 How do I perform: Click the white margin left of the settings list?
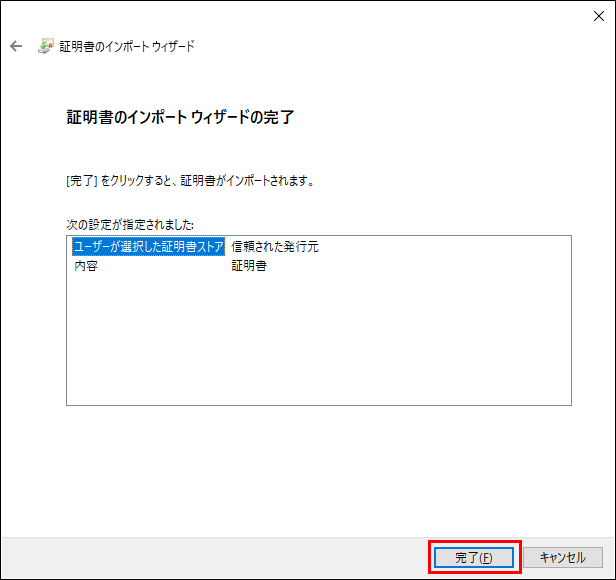pyautogui.click(x=33, y=320)
